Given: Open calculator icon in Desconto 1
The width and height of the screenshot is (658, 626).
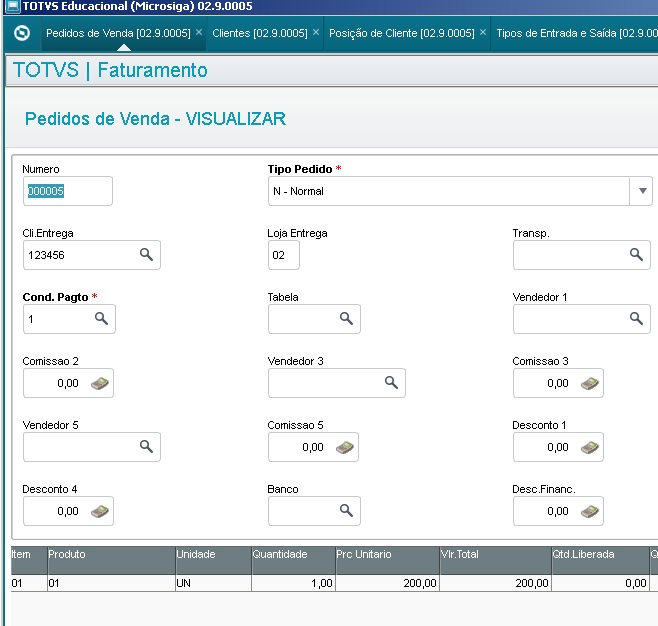Looking at the screenshot, I should [590, 447].
